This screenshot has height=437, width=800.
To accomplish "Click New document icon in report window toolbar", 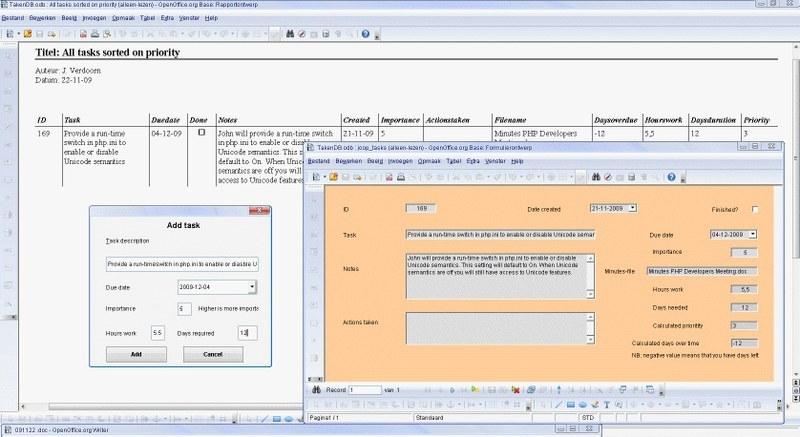I will [10, 34].
